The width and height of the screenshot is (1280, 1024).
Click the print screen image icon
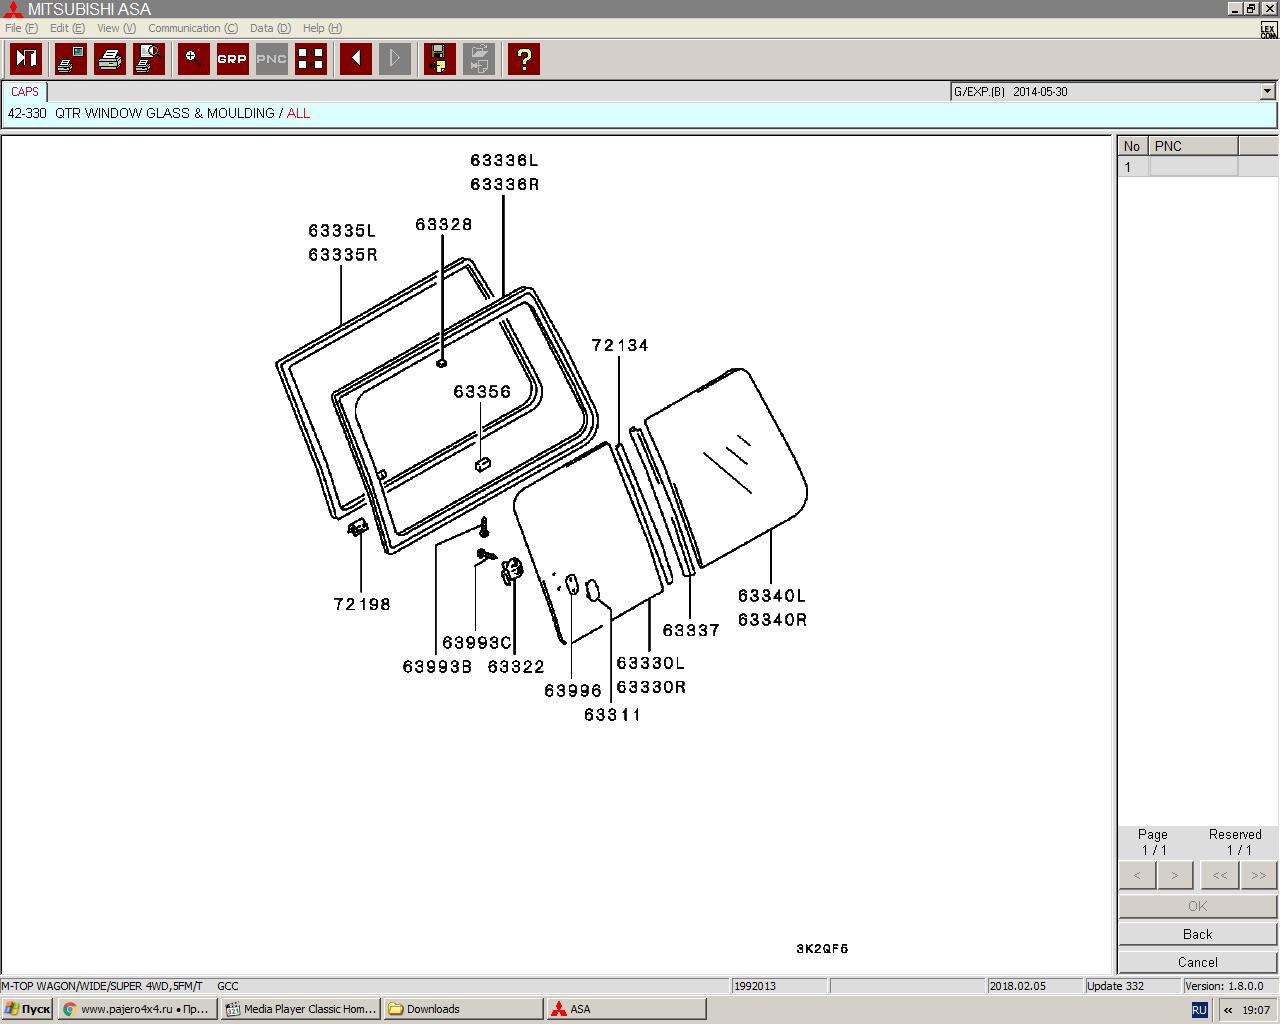(x=70, y=59)
